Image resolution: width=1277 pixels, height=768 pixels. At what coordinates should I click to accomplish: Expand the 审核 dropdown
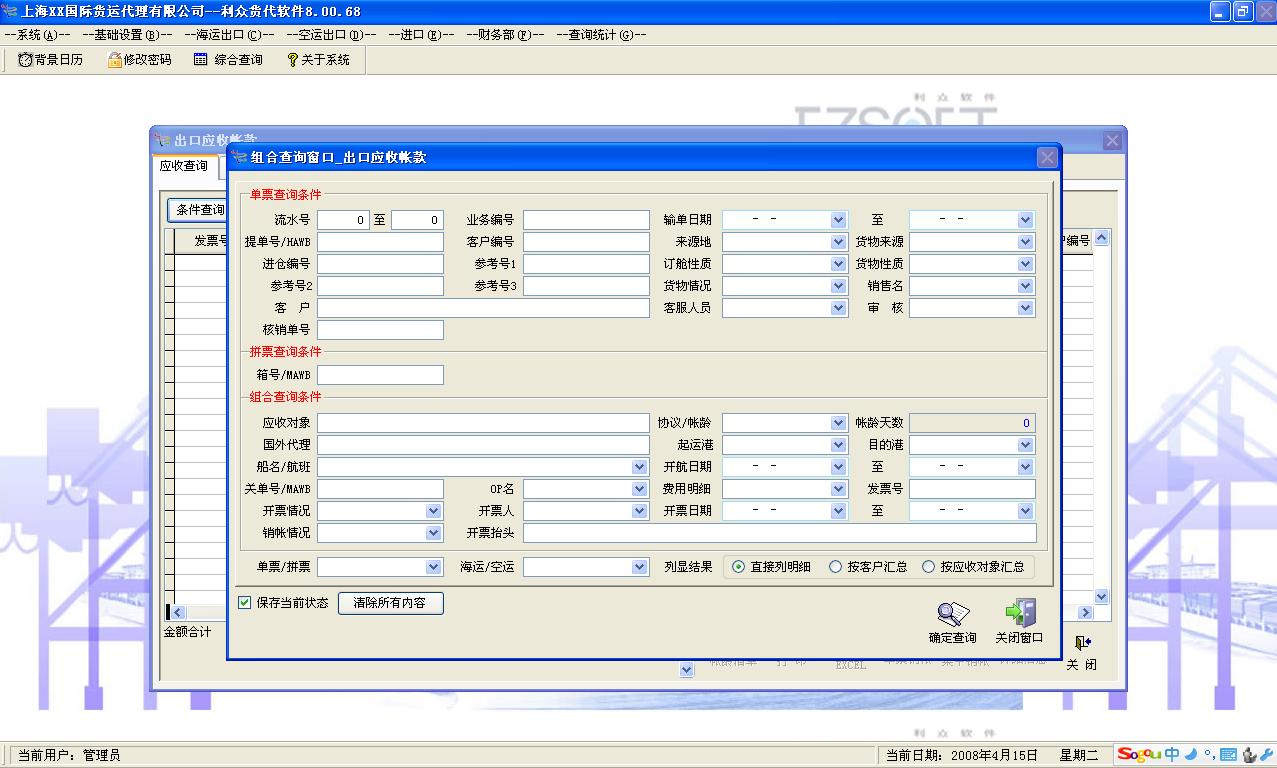click(1025, 308)
